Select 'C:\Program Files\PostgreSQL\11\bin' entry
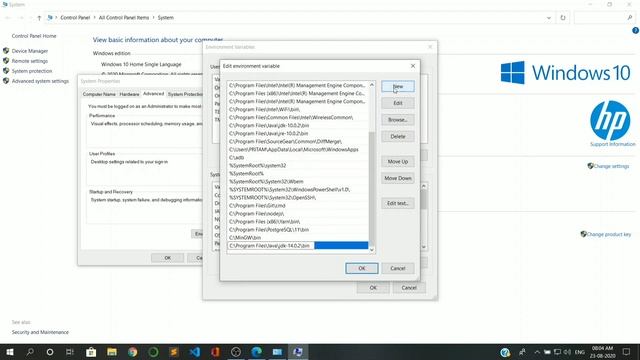640x360 pixels. (x=298, y=230)
